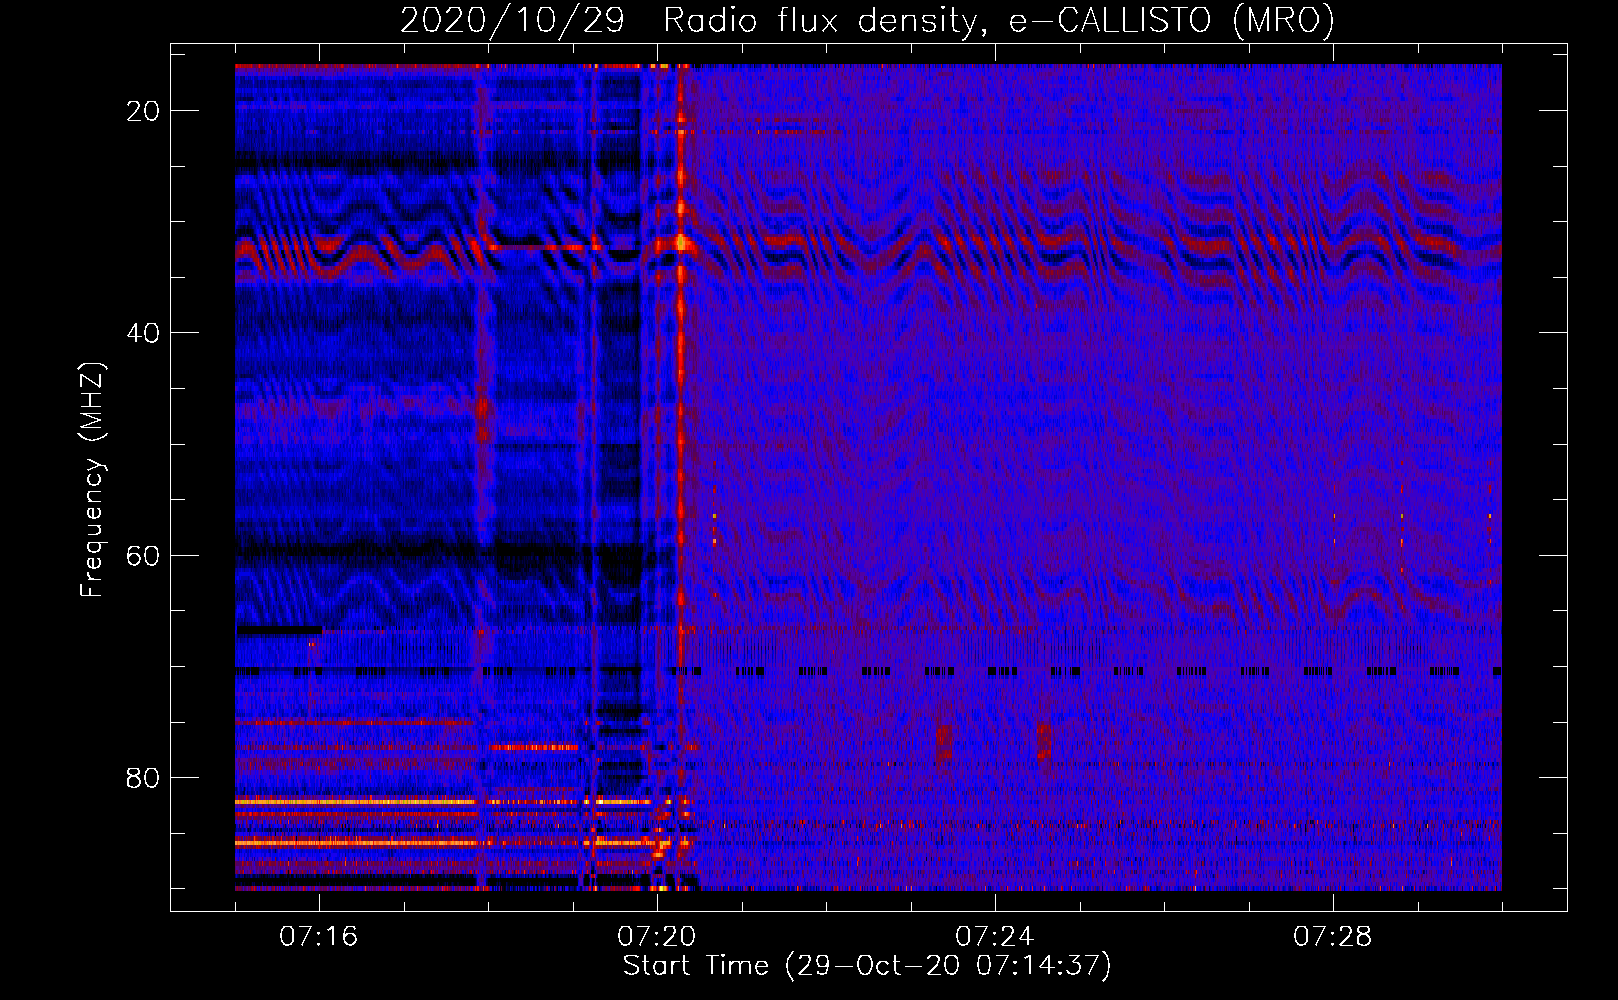Click the bright vertical burst near 07:20

(x=681, y=477)
